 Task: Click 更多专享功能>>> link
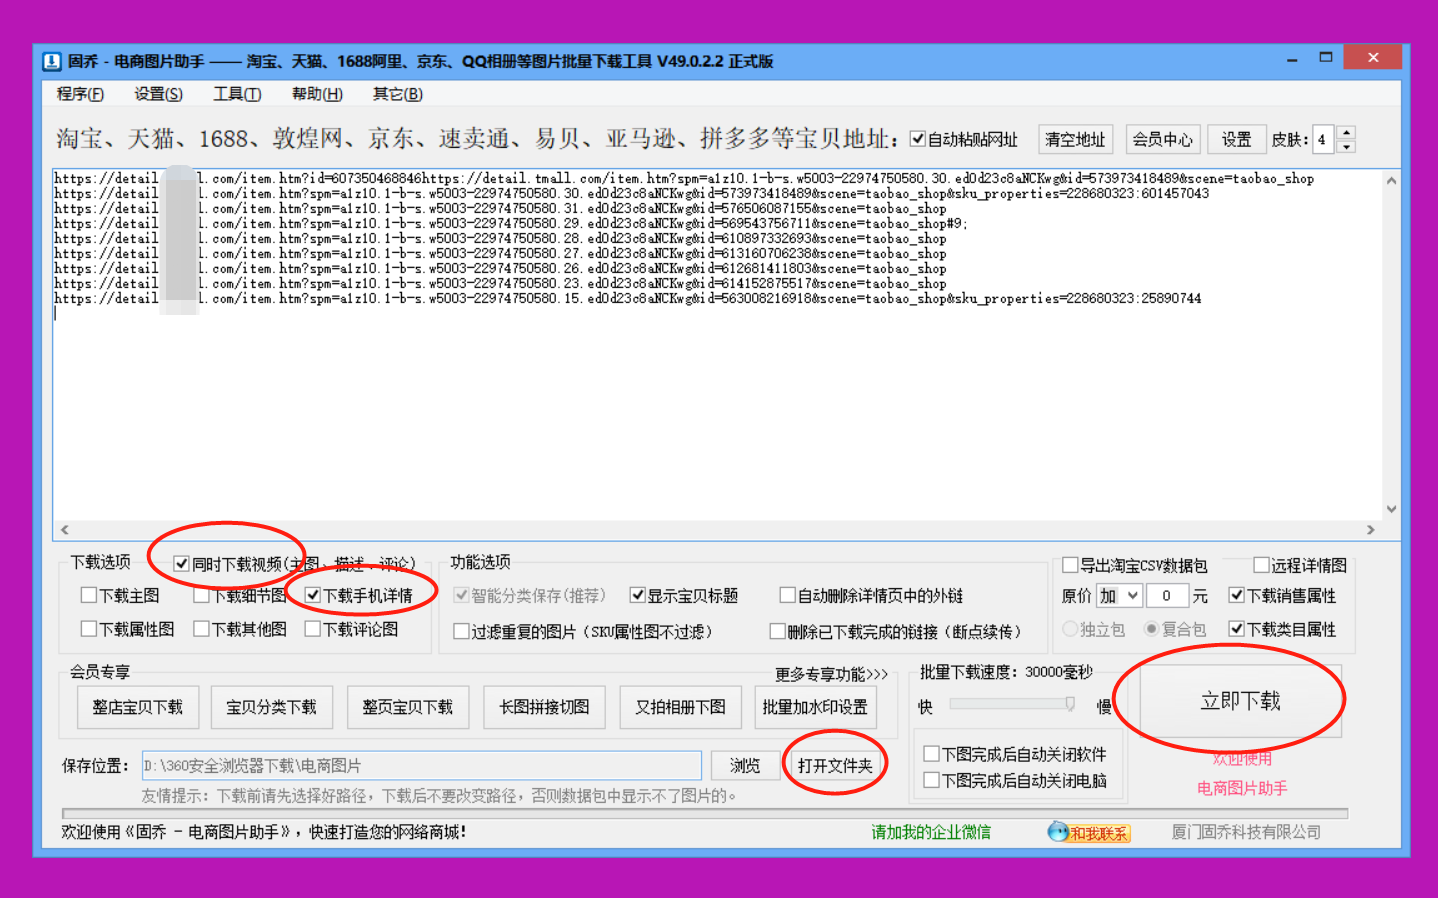[831, 674]
